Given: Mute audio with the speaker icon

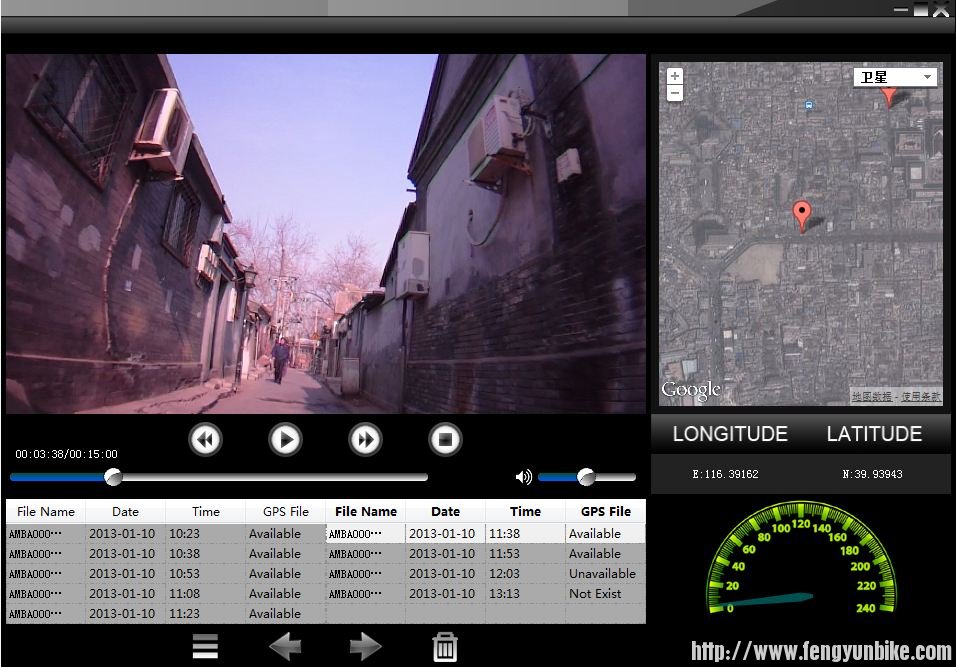Looking at the screenshot, I should pyautogui.click(x=523, y=477).
